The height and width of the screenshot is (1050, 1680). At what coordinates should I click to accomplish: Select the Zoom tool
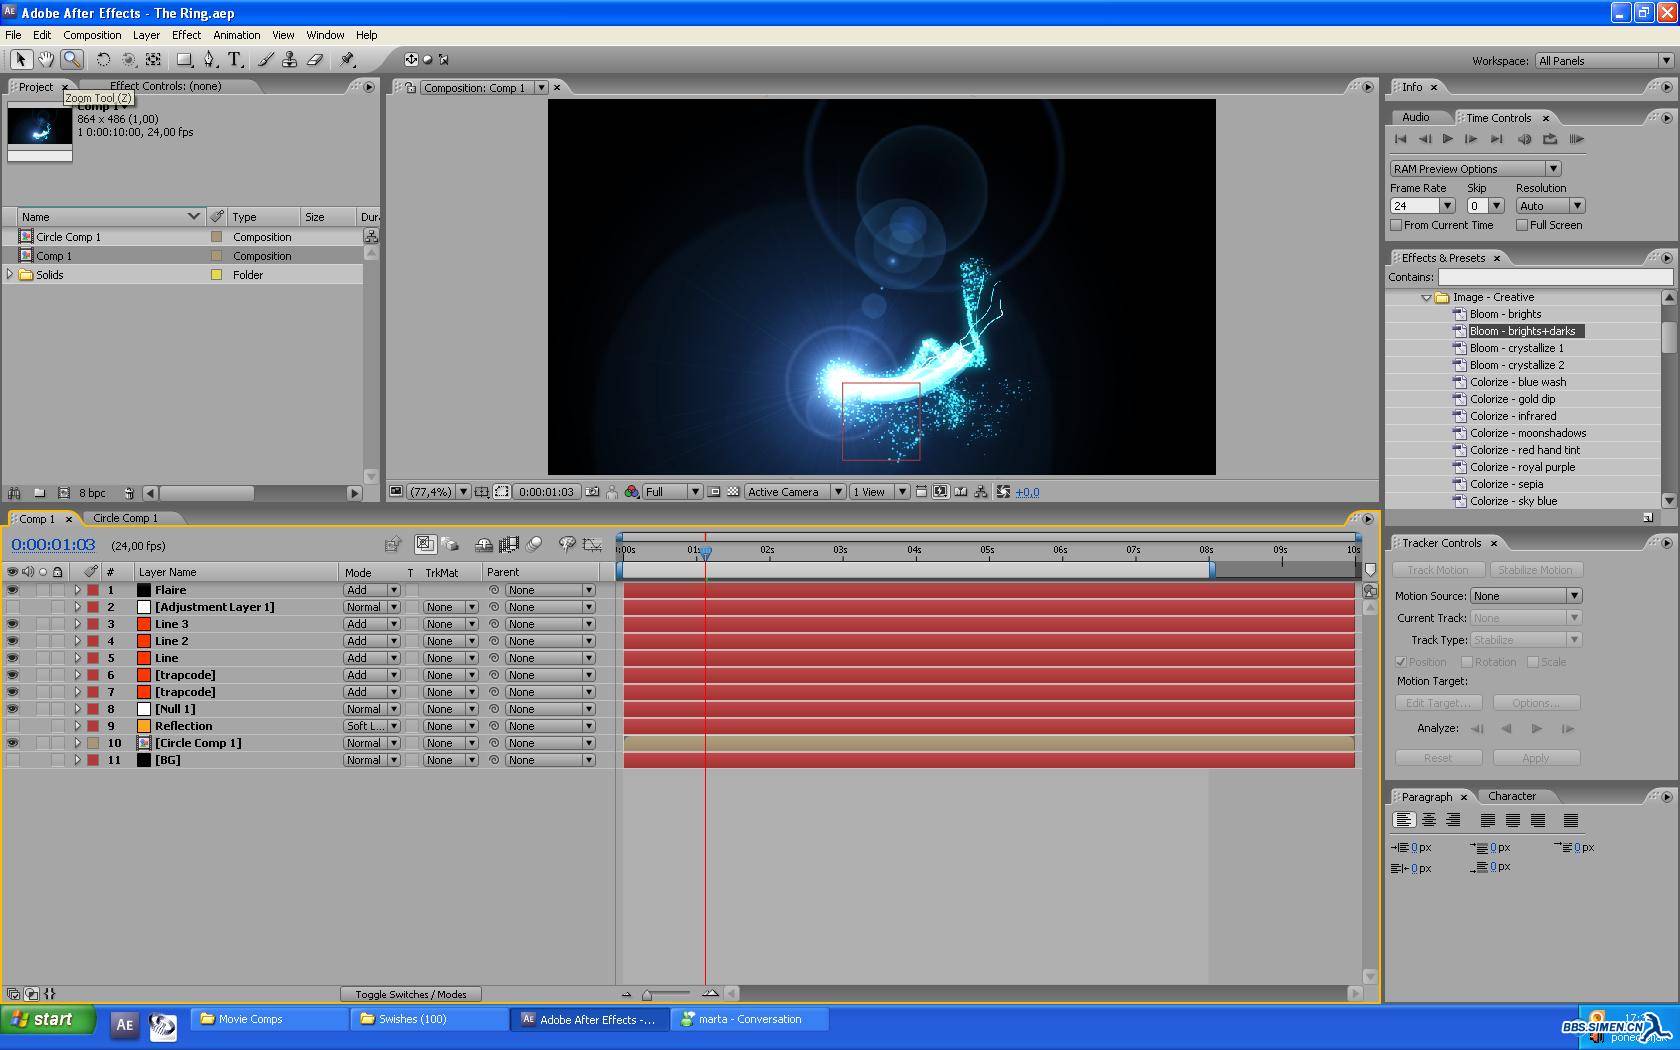71,60
